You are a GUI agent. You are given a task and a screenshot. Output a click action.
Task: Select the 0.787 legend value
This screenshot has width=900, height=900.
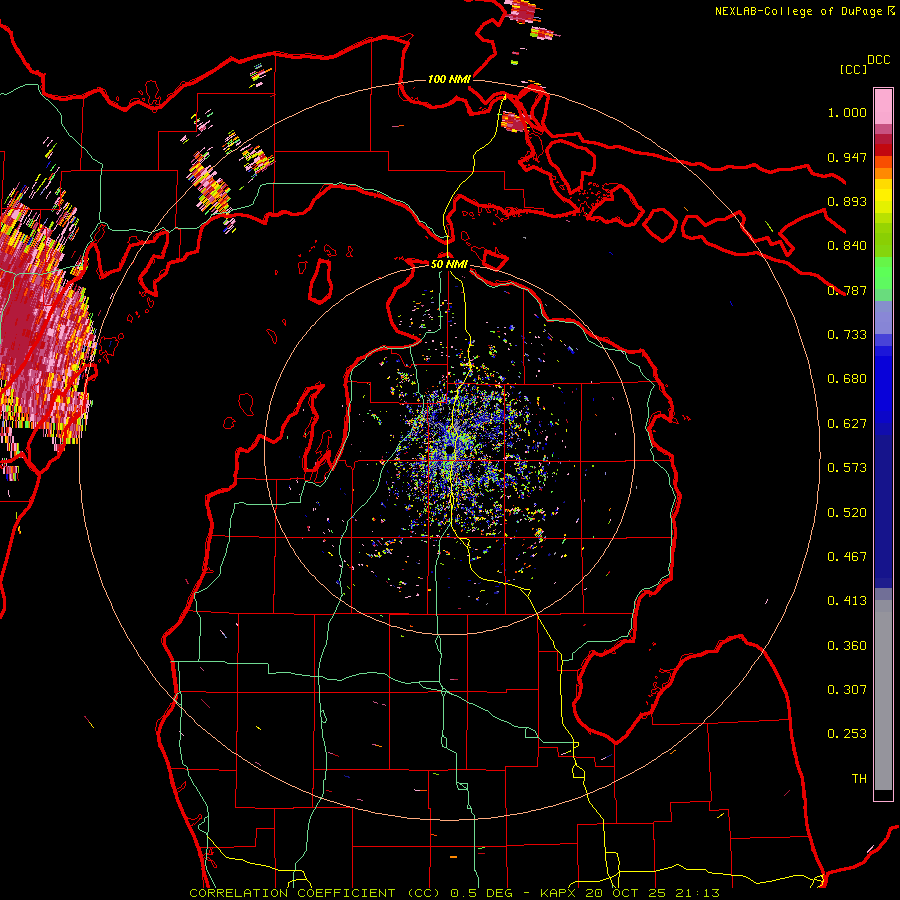point(847,290)
